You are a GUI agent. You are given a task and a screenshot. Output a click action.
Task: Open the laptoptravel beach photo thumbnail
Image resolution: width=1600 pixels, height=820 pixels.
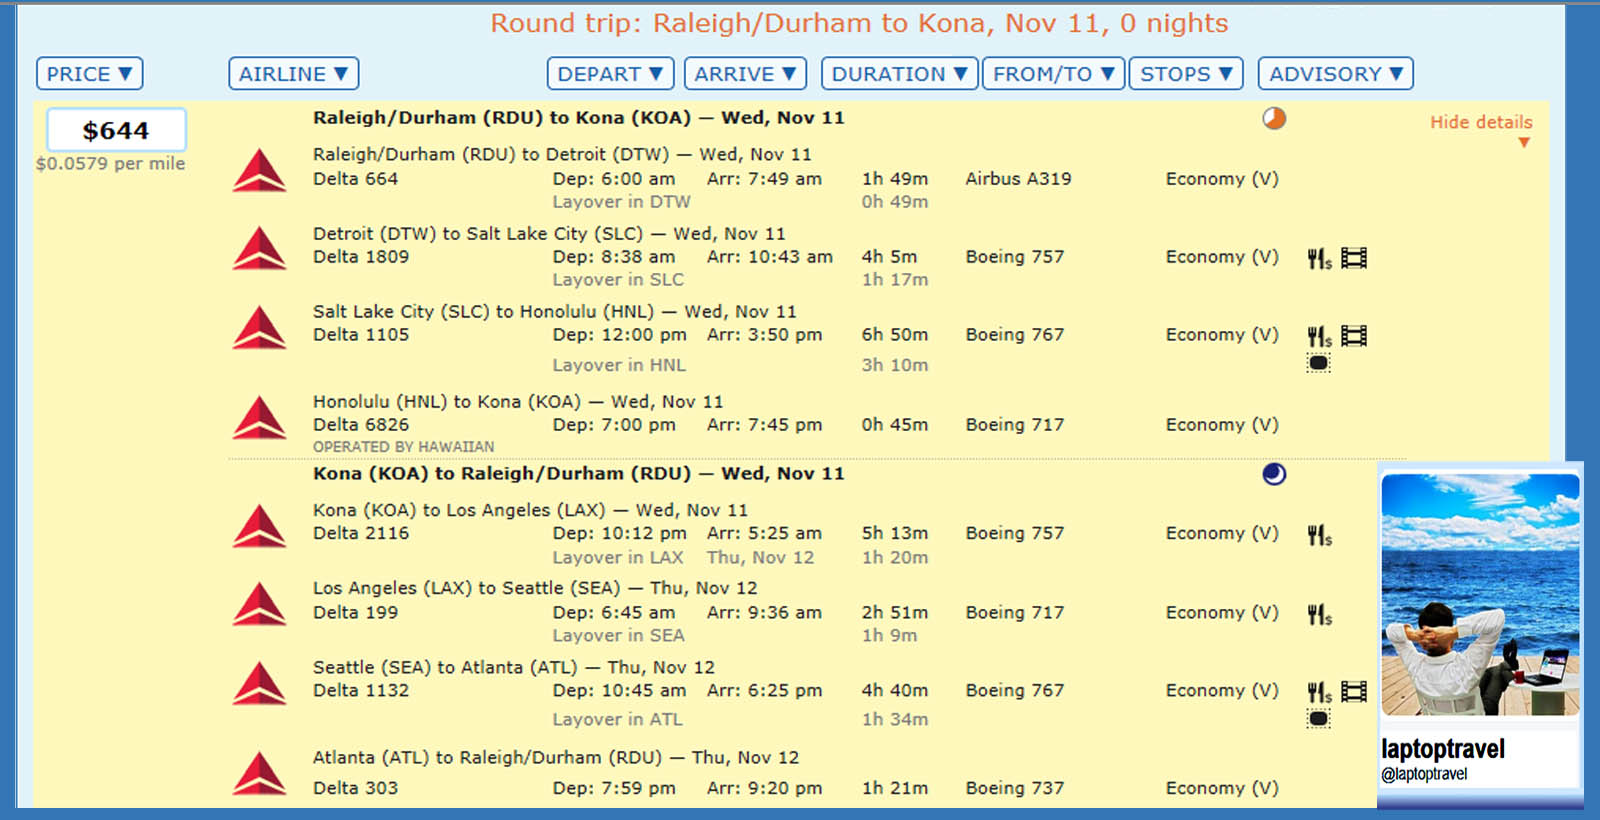click(x=1480, y=594)
